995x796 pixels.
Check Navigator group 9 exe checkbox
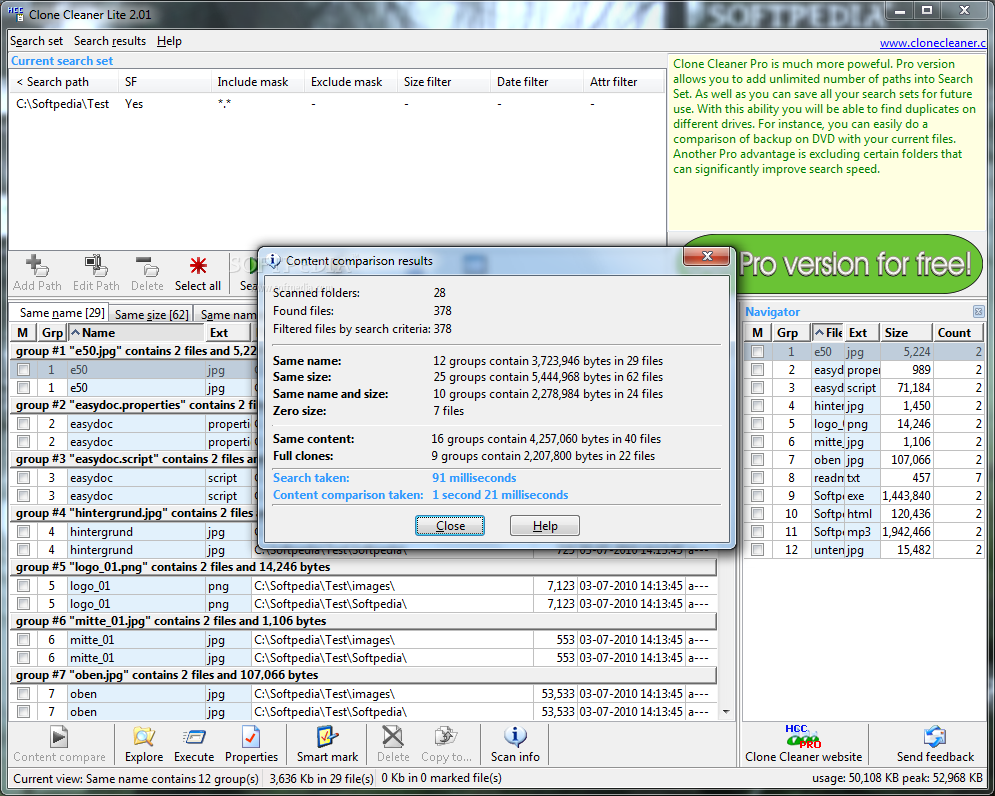click(x=757, y=495)
